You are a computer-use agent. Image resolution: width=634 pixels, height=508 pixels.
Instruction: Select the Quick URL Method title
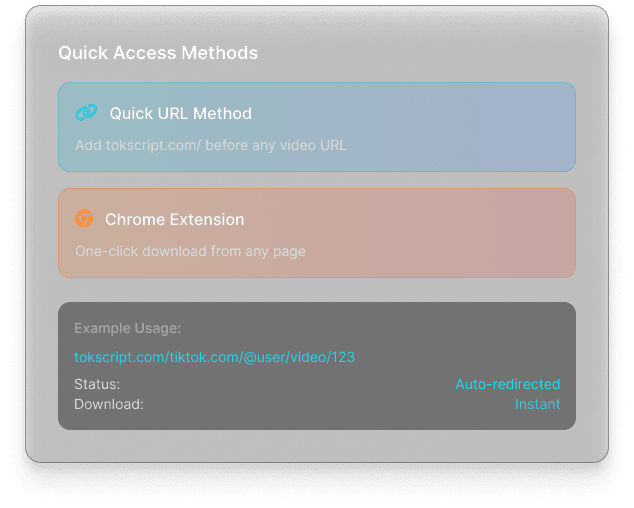tap(180, 114)
